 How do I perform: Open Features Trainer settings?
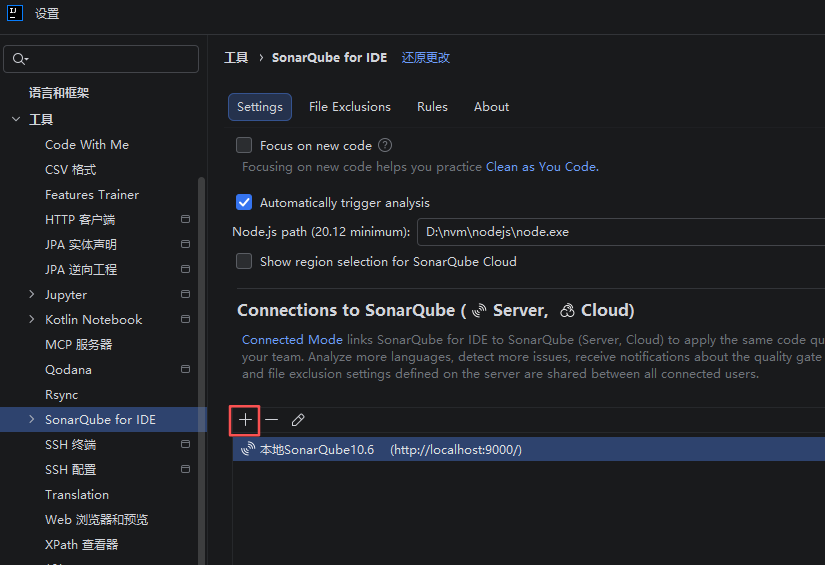[x=92, y=195]
